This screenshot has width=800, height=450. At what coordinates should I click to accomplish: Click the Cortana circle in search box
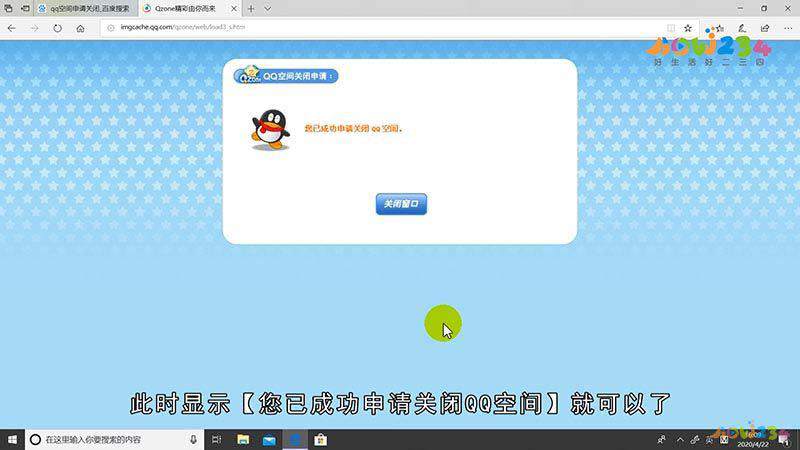coord(35,439)
